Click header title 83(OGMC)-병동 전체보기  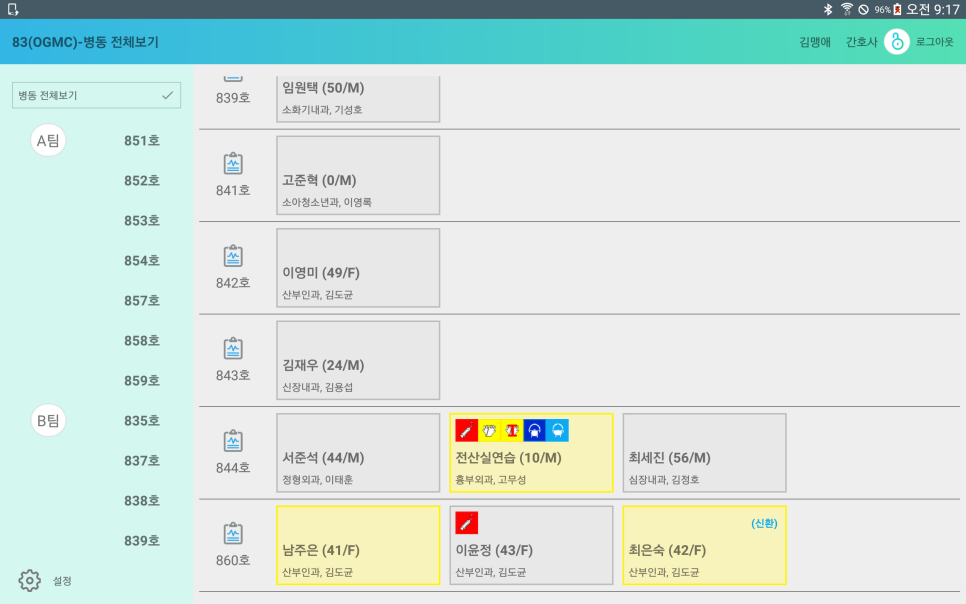tap(85, 42)
